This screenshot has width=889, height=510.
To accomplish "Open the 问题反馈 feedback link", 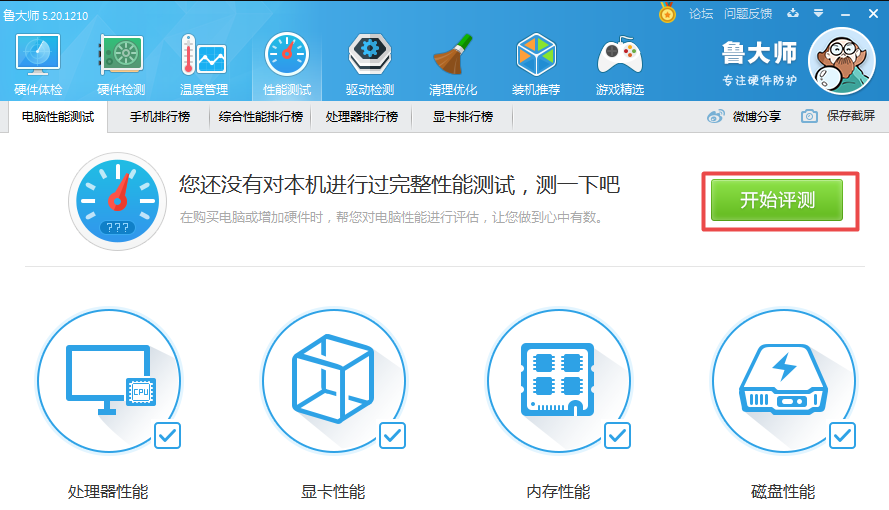I will point(748,14).
